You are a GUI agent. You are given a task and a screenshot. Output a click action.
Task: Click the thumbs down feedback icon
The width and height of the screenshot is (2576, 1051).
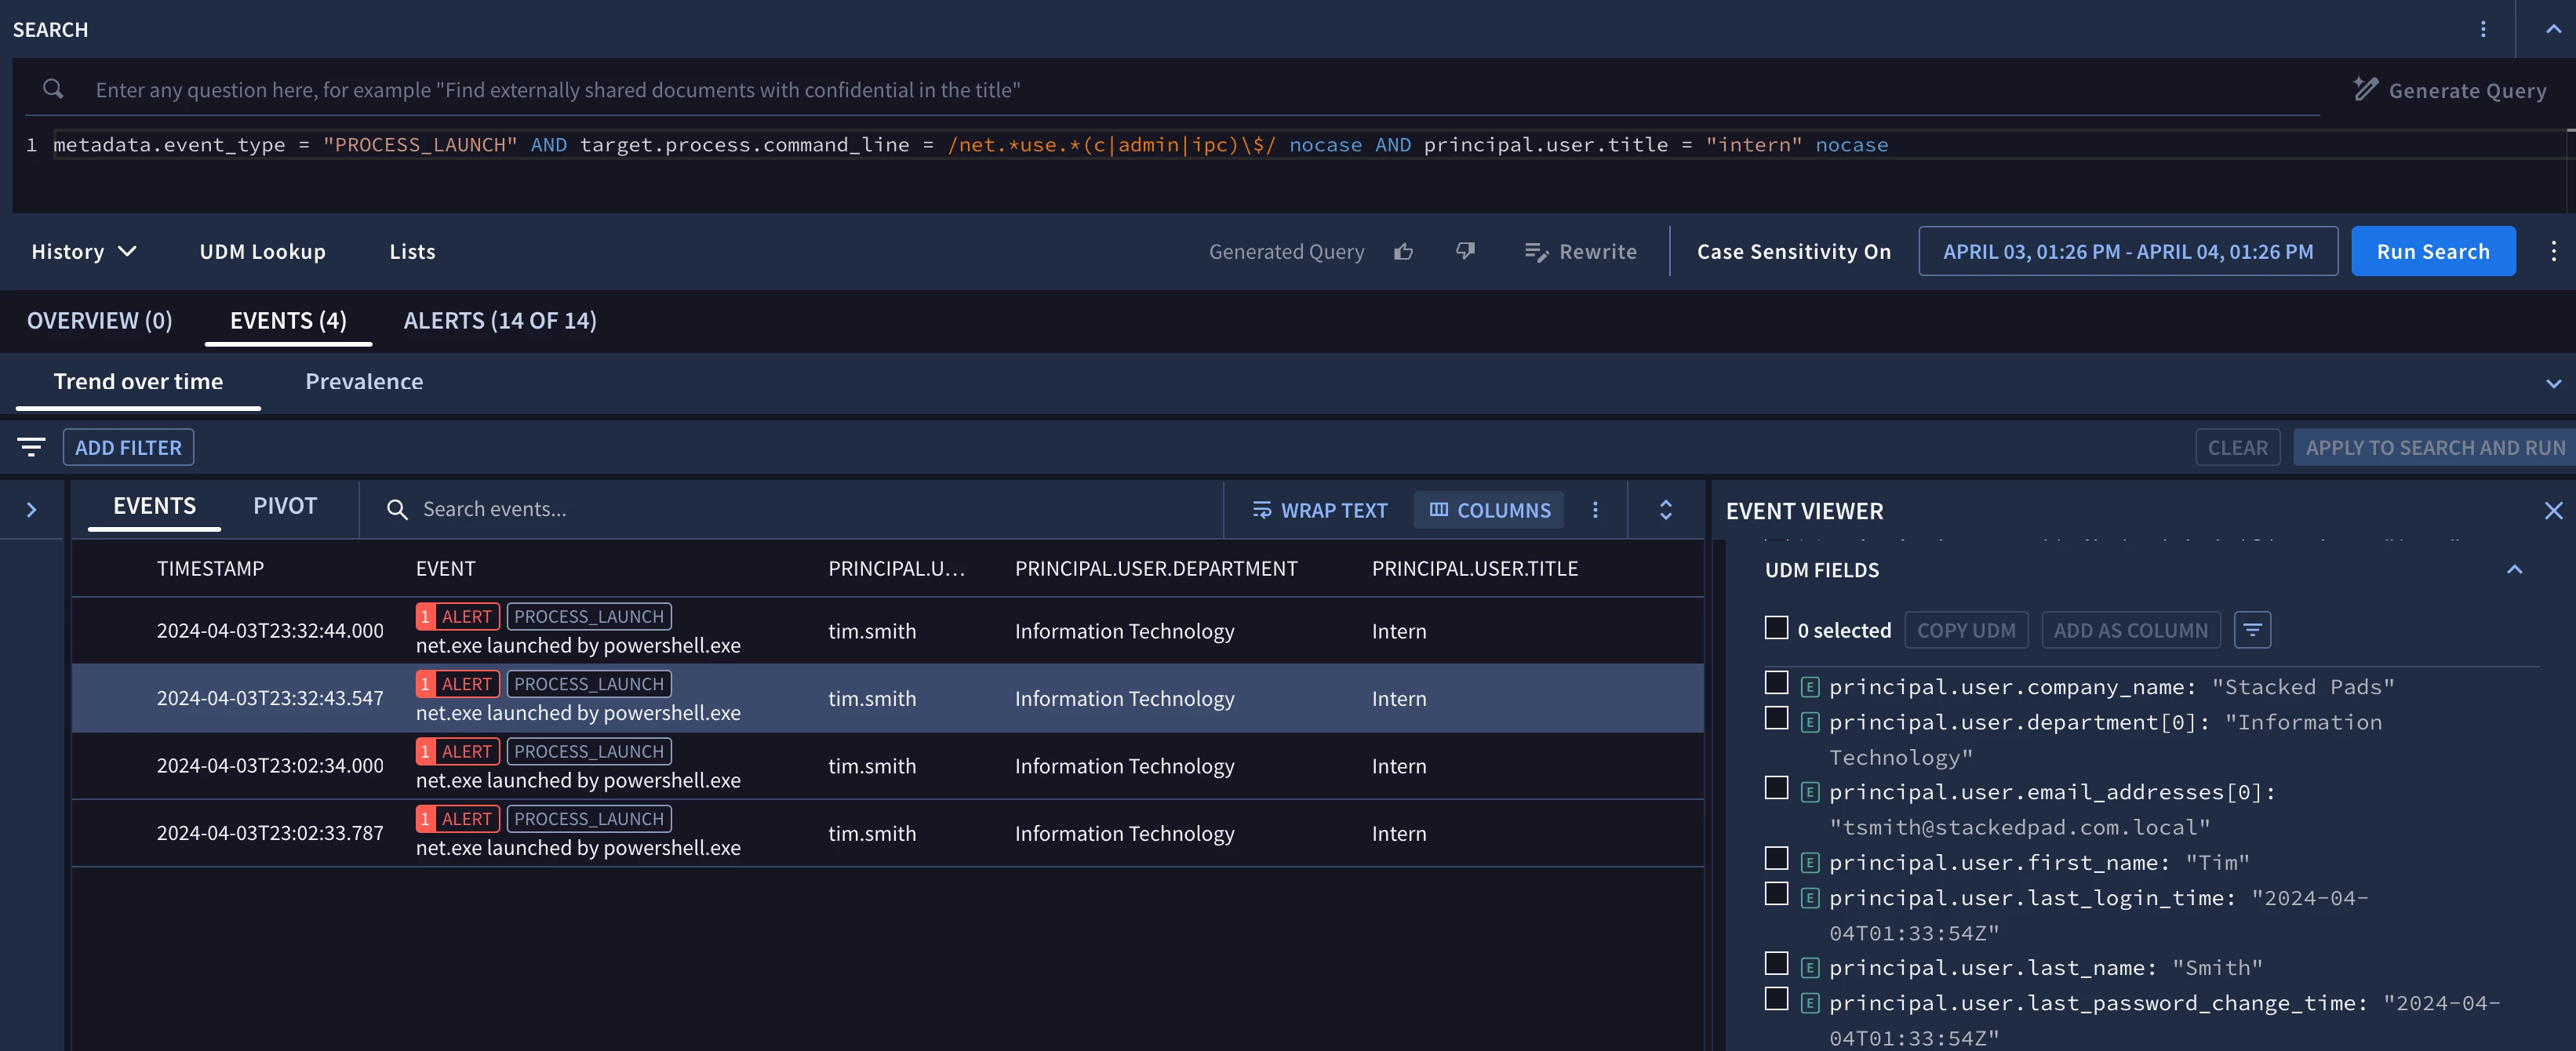click(1465, 252)
